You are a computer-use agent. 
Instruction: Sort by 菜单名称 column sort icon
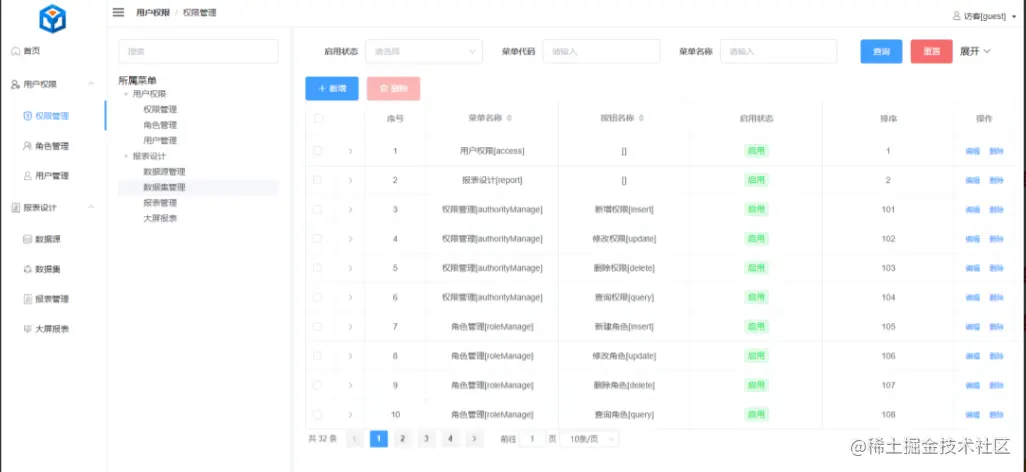510,118
